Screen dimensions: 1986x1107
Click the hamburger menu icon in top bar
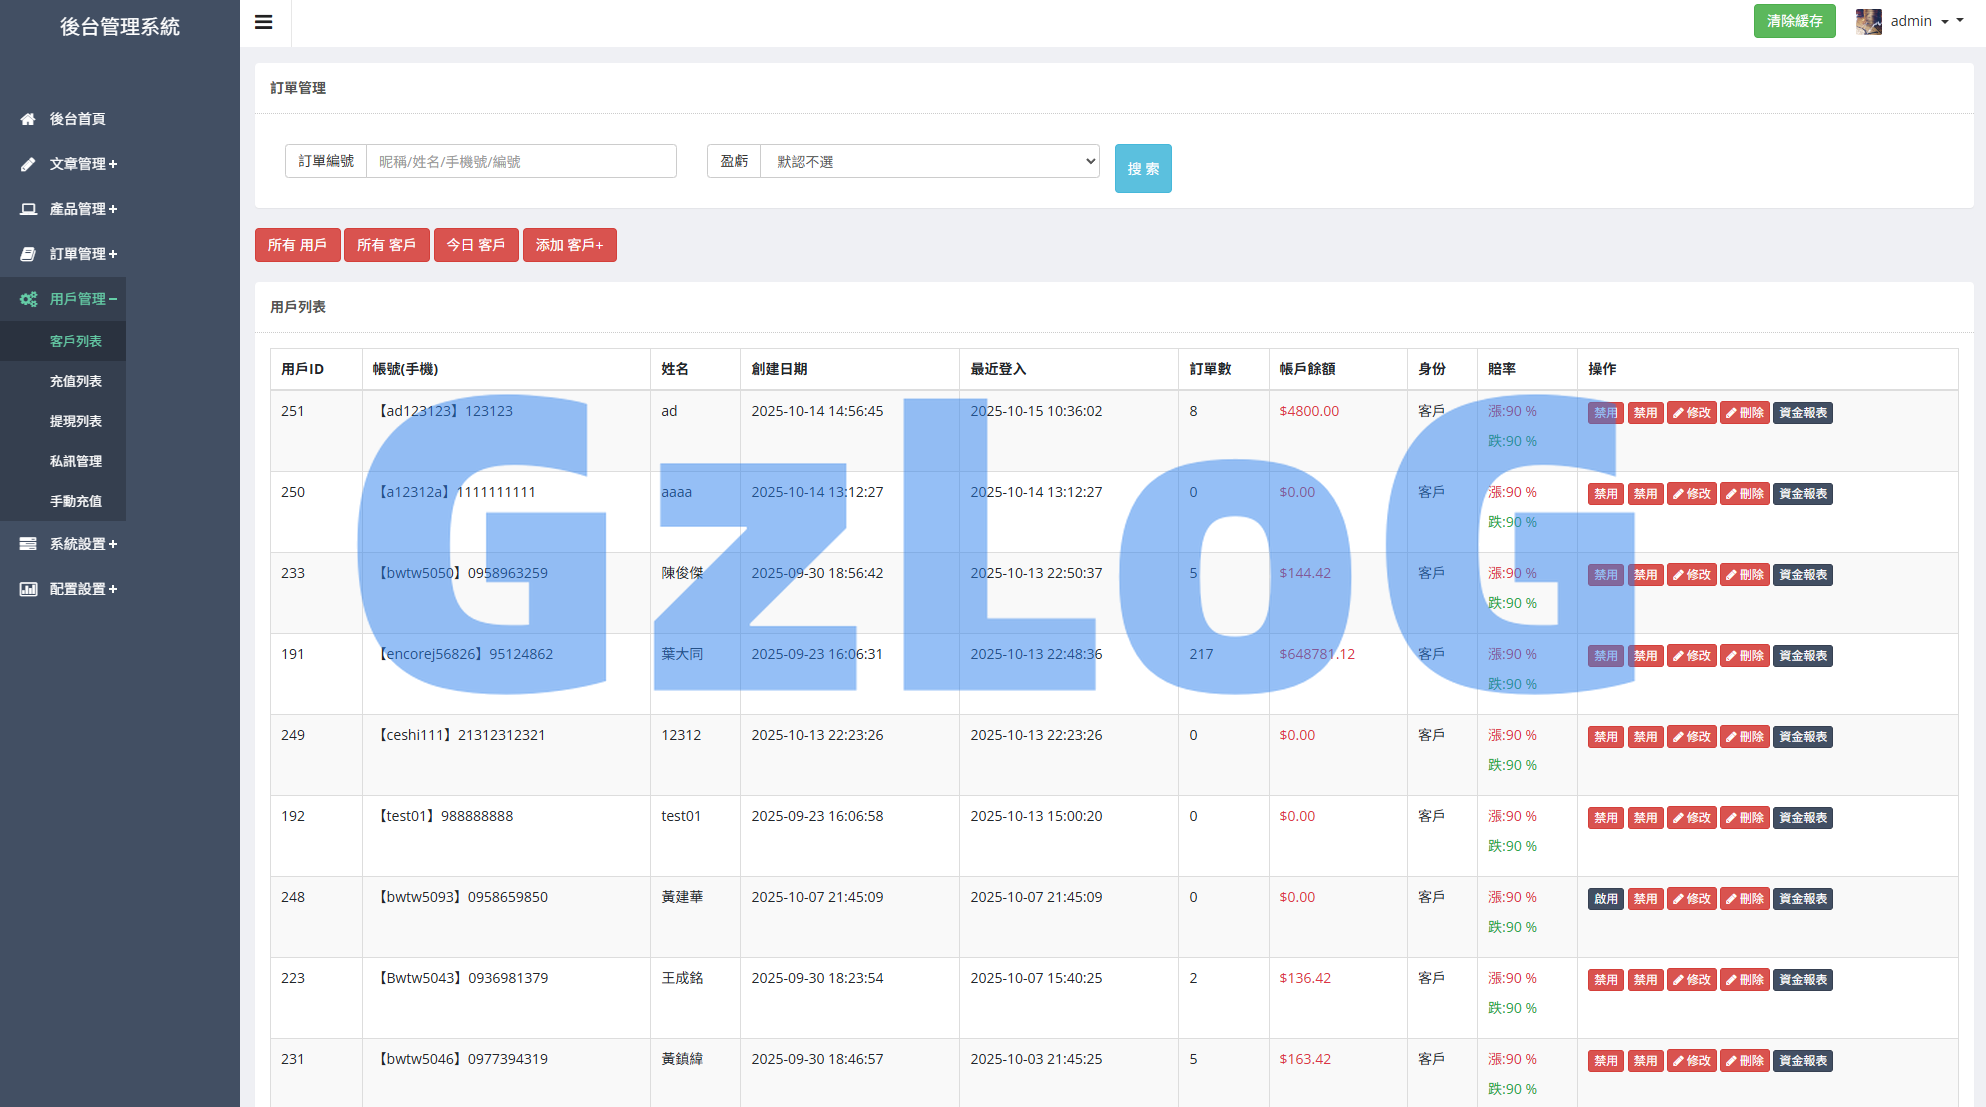point(264,22)
